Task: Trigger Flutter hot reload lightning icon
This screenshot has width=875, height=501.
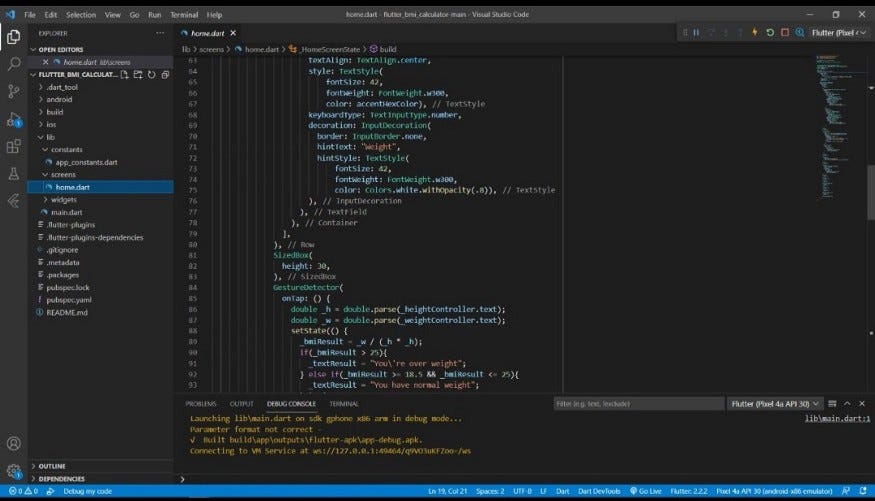Action: click(754, 33)
